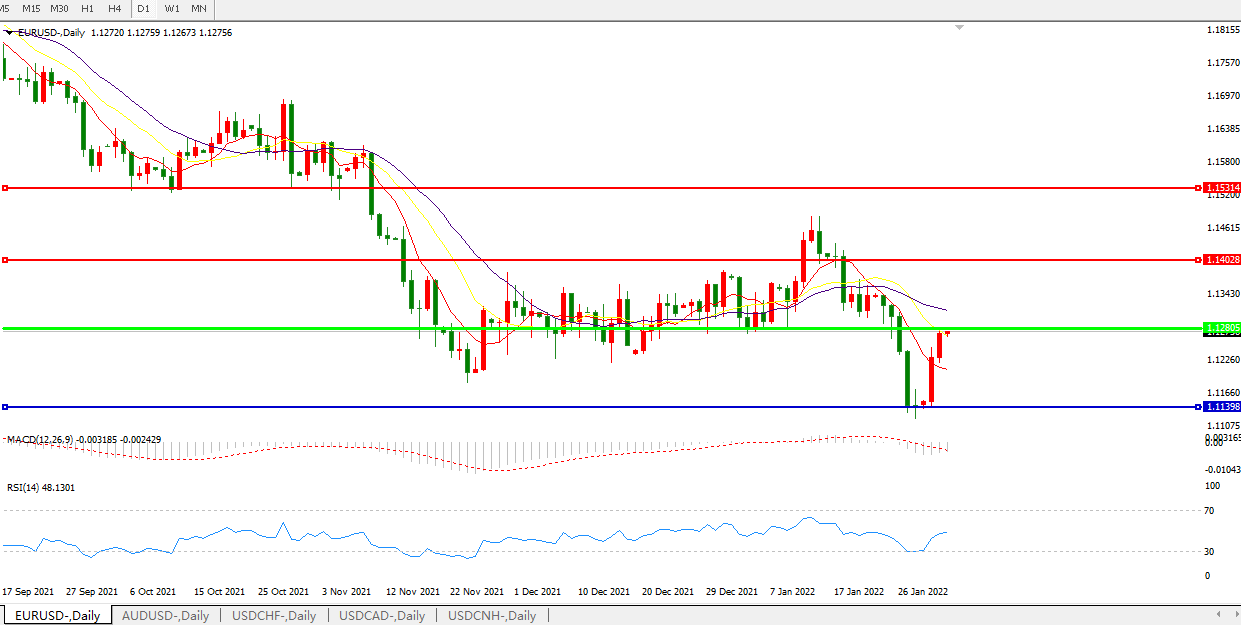Open the AUDUSD-,Daily chart tab
1241x626 pixels.
click(x=165, y=616)
